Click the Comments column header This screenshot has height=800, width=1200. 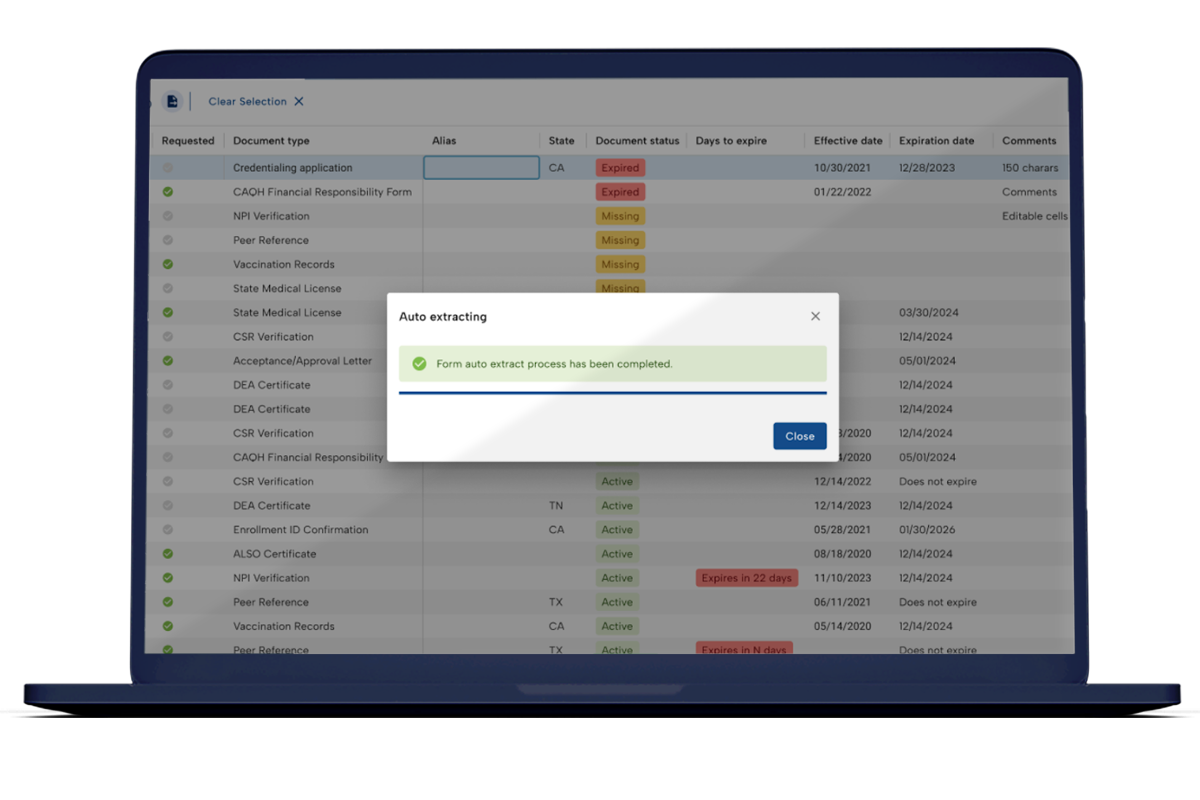[1029, 141]
